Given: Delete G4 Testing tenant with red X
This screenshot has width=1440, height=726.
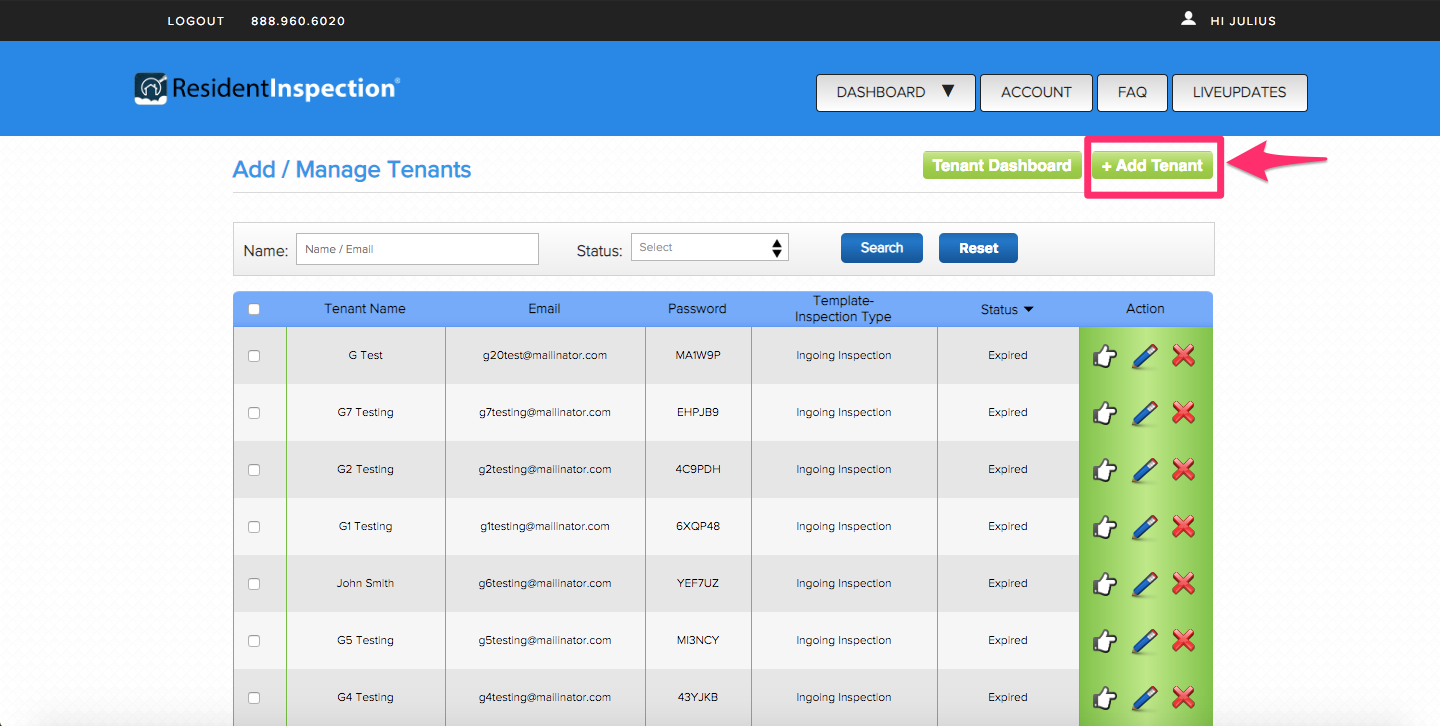Looking at the screenshot, I should pyautogui.click(x=1184, y=697).
